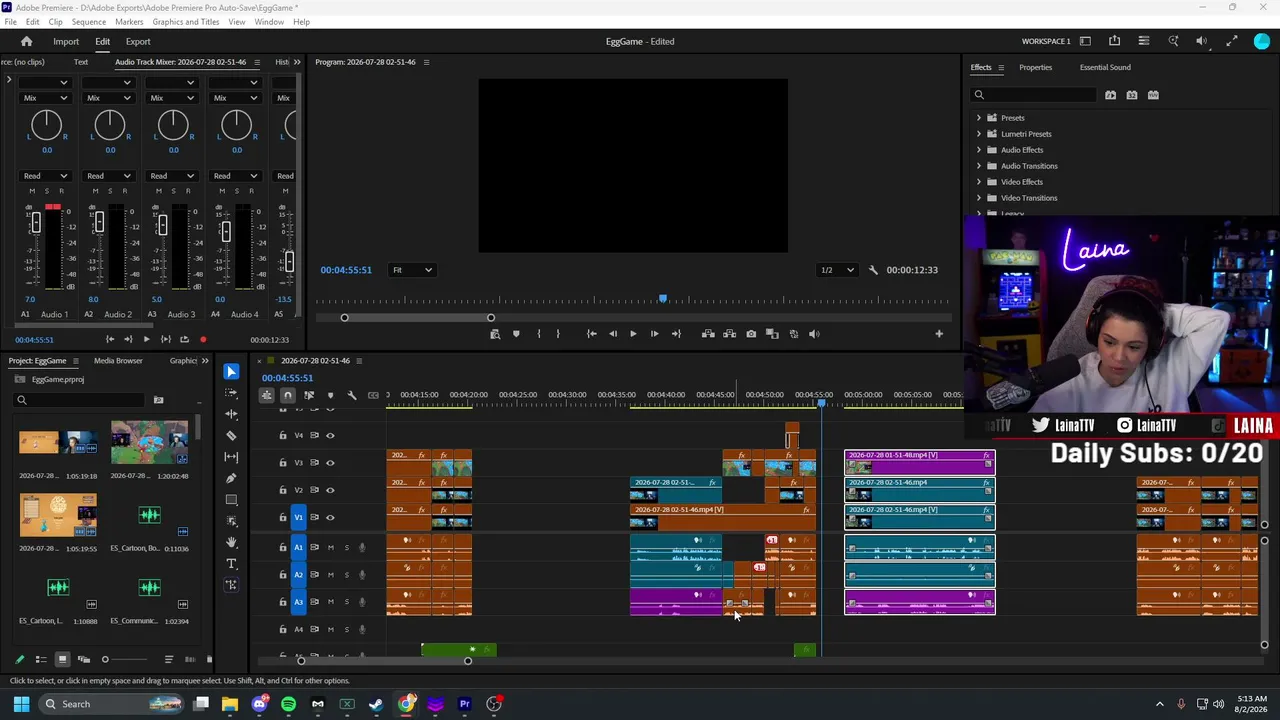Select the Track Select Forward tool
This screenshot has height=720, width=1280.
(231, 393)
